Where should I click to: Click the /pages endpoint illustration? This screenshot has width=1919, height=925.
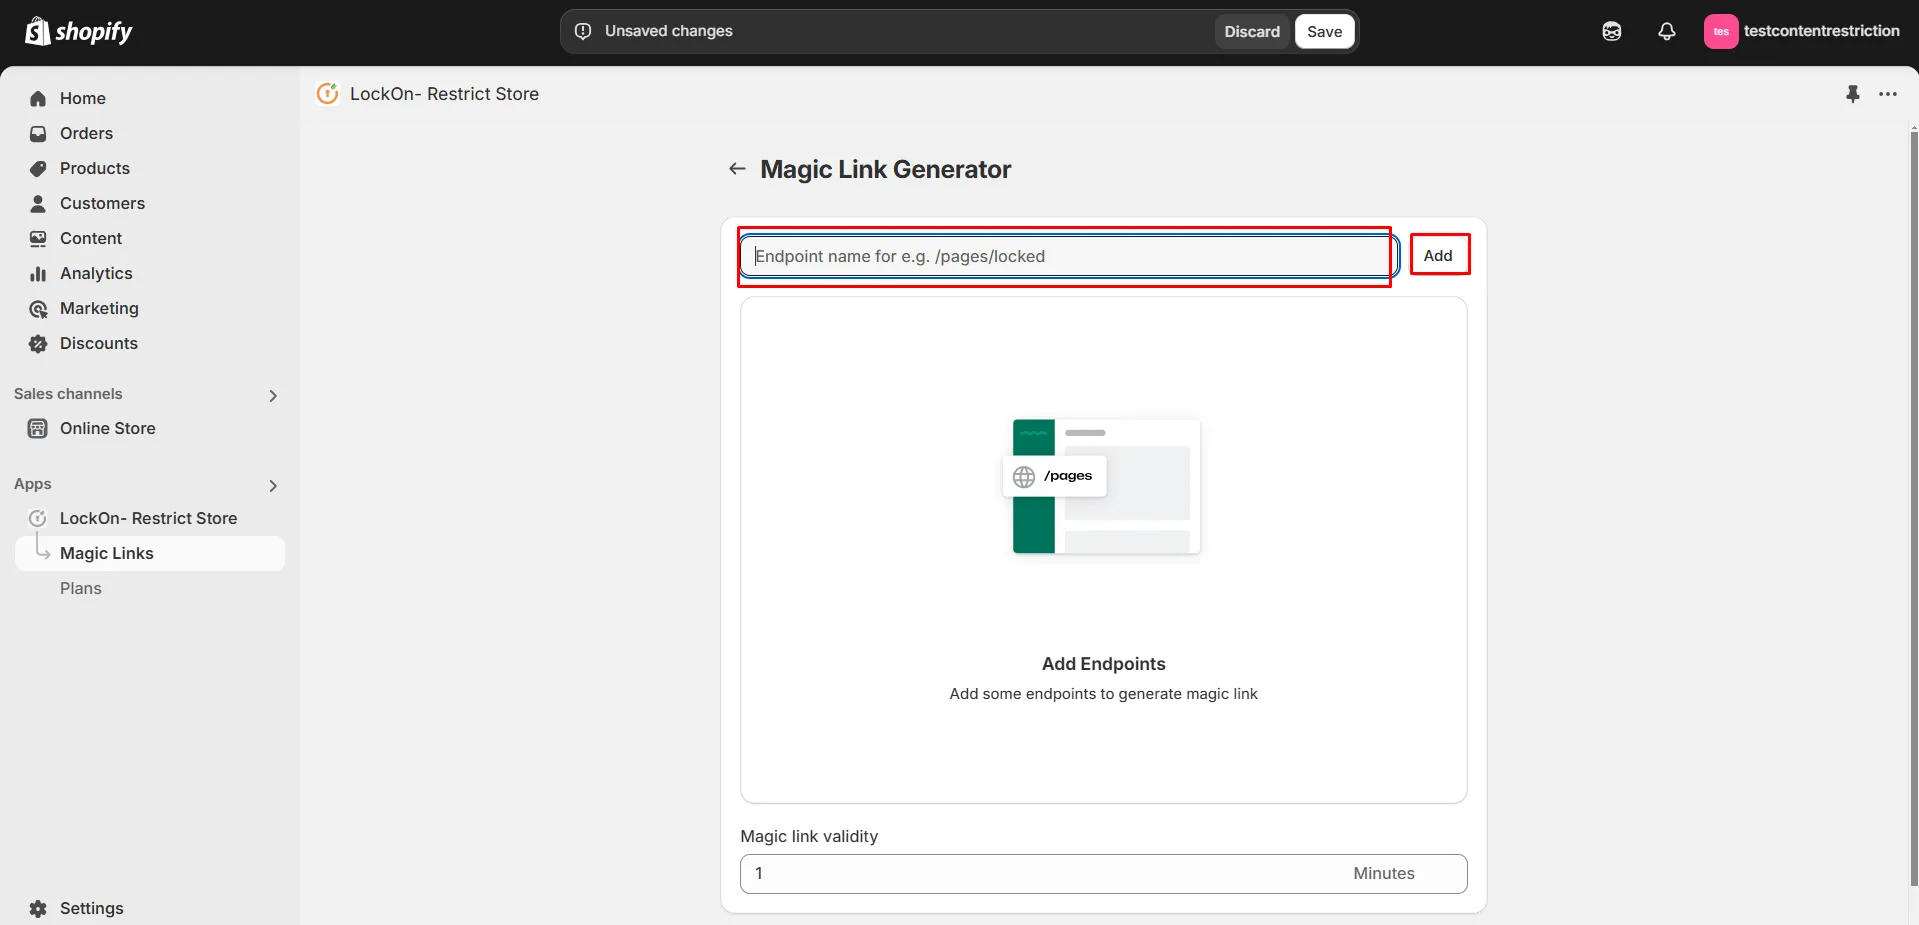[1104, 487]
